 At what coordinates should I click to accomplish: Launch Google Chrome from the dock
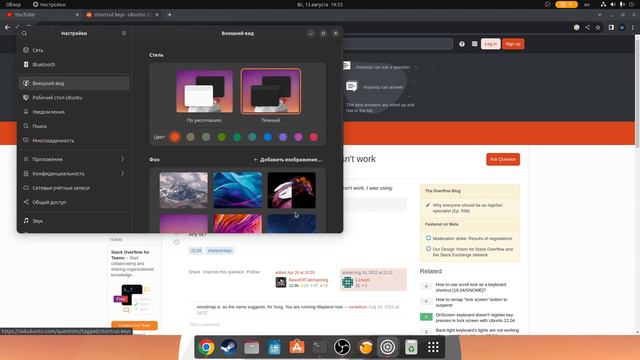pos(207,347)
